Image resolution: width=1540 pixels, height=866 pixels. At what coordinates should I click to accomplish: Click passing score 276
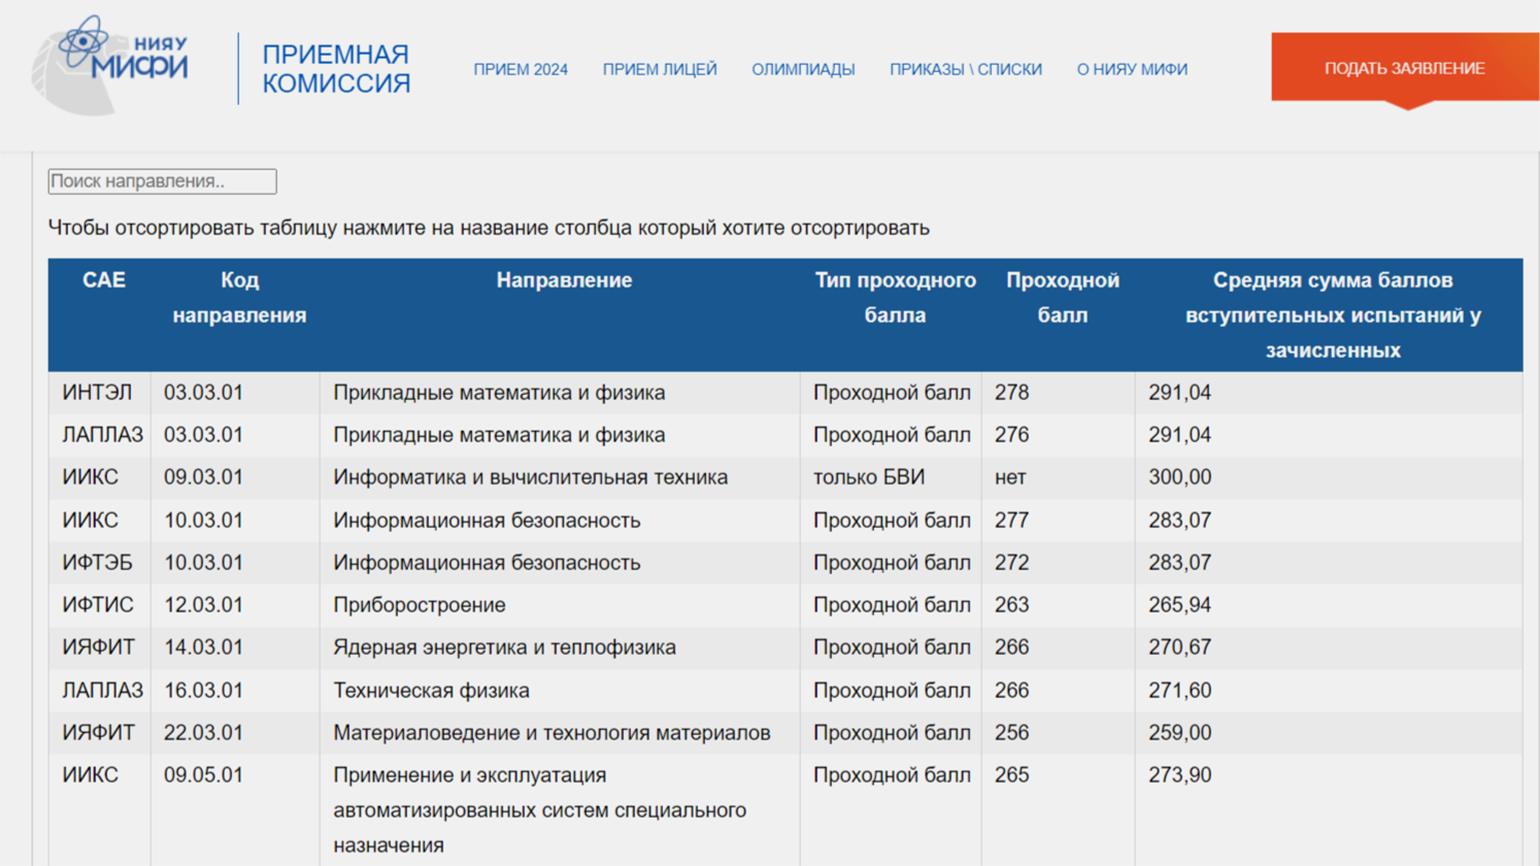(x=1012, y=435)
